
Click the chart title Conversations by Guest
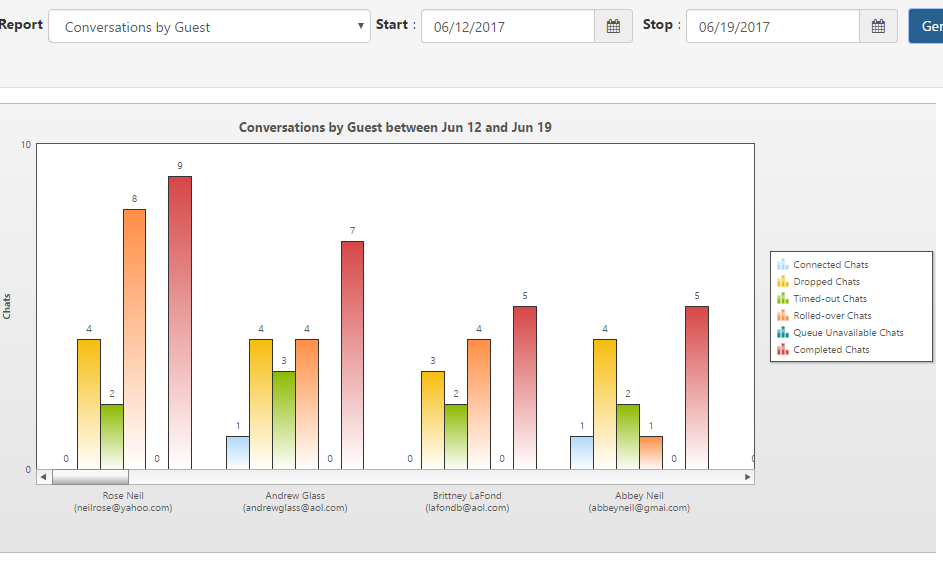(395, 127)
